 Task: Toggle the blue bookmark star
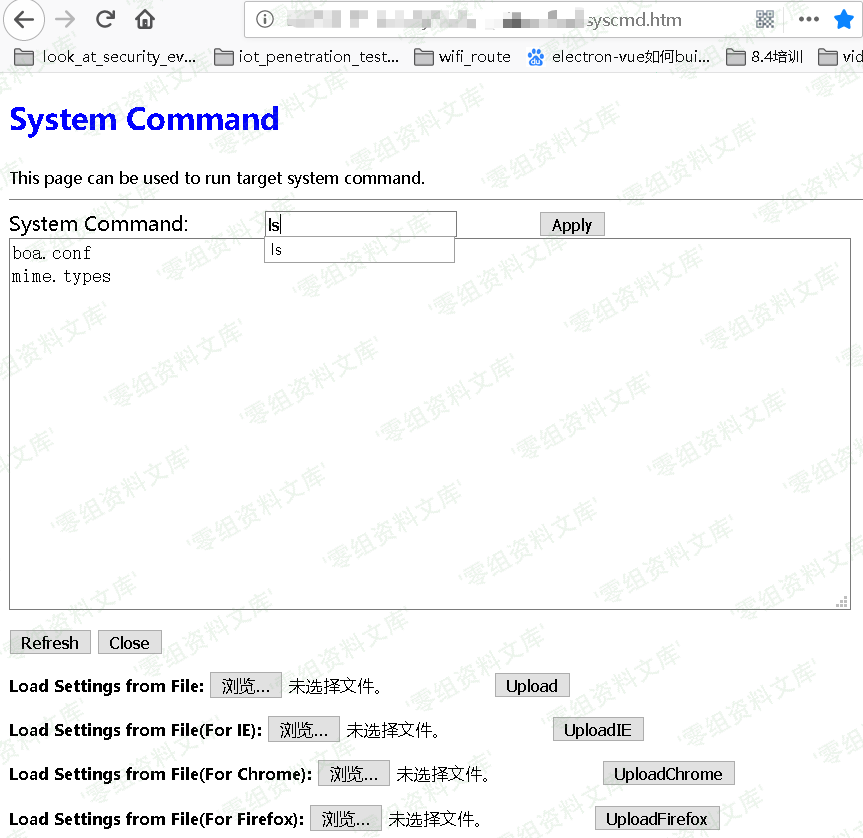click(x=843, y=20)
